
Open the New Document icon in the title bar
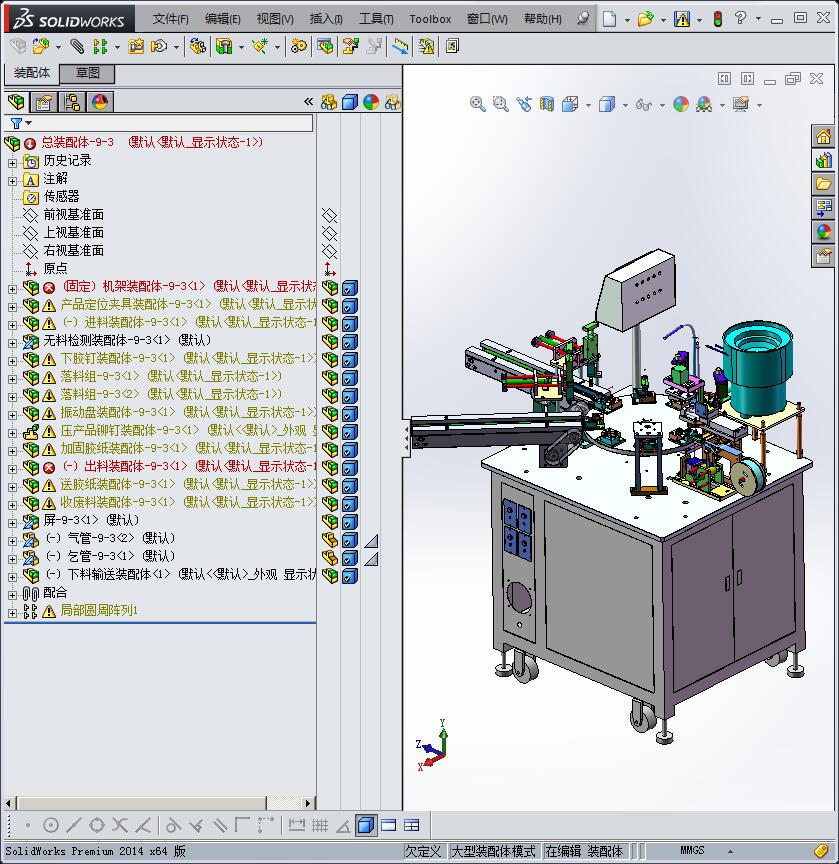(609, 19)
